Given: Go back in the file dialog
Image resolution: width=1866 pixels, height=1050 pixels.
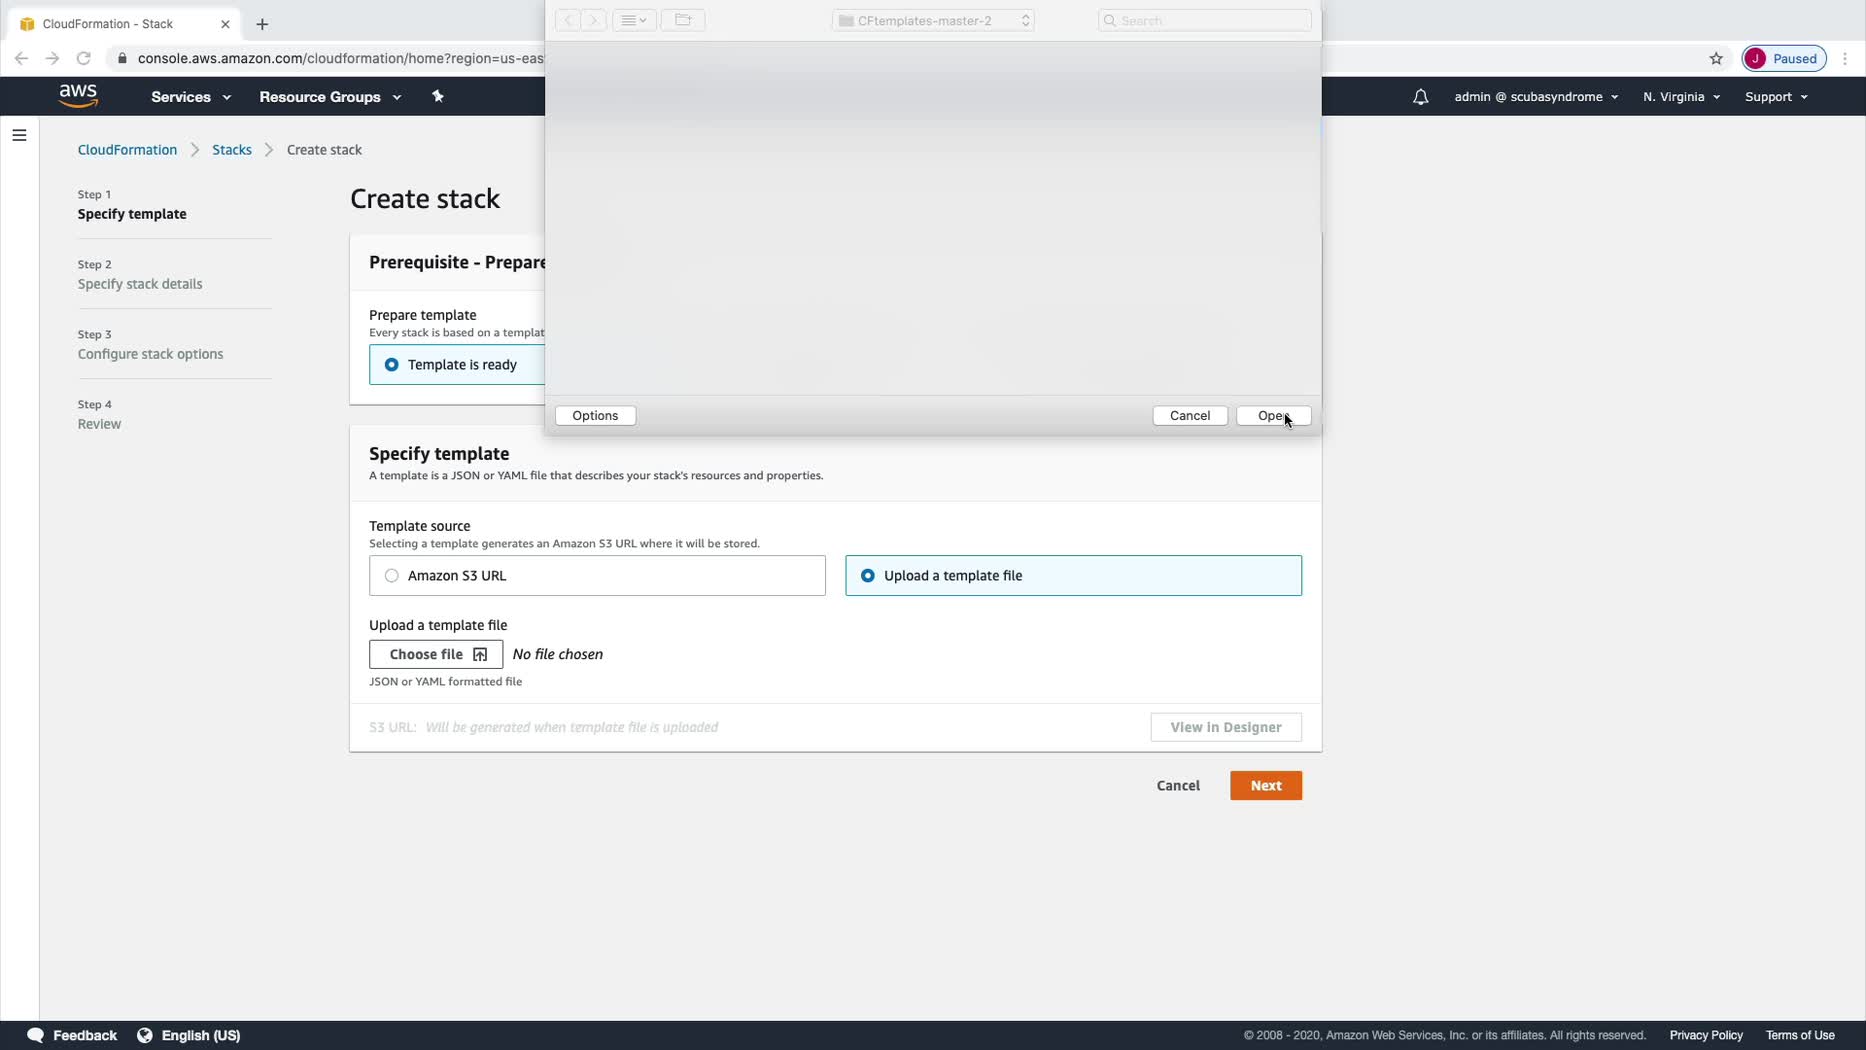Looking at the screenshot, I should (x=568, y=20).
